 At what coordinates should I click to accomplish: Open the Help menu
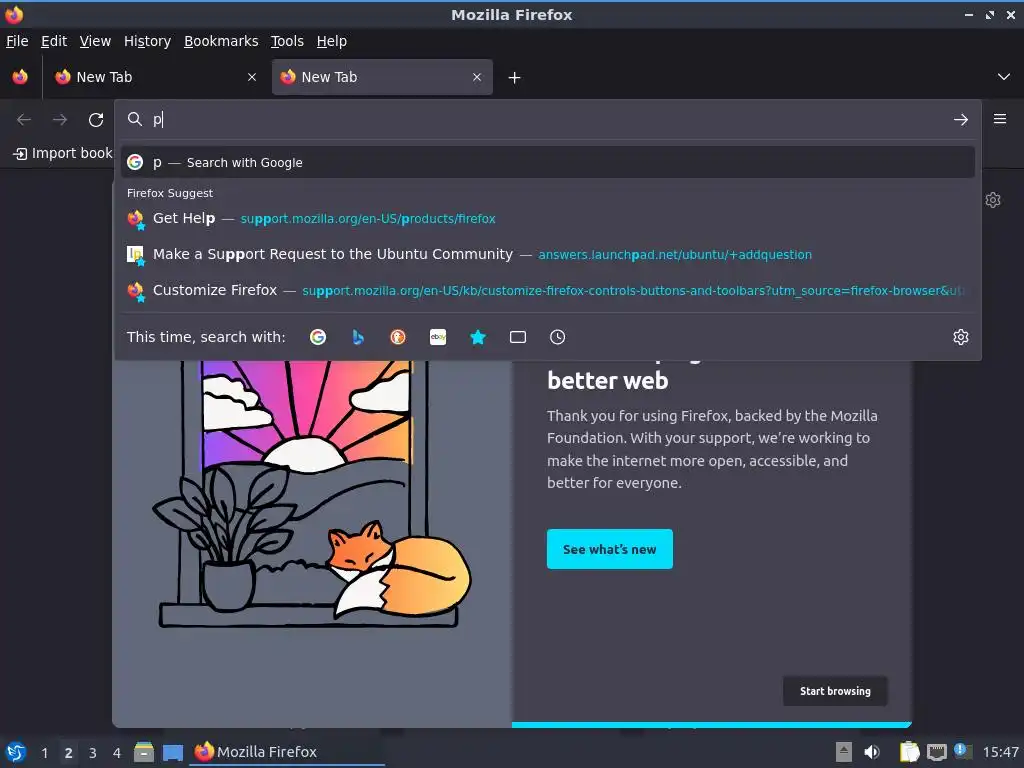tap(332, 41)
